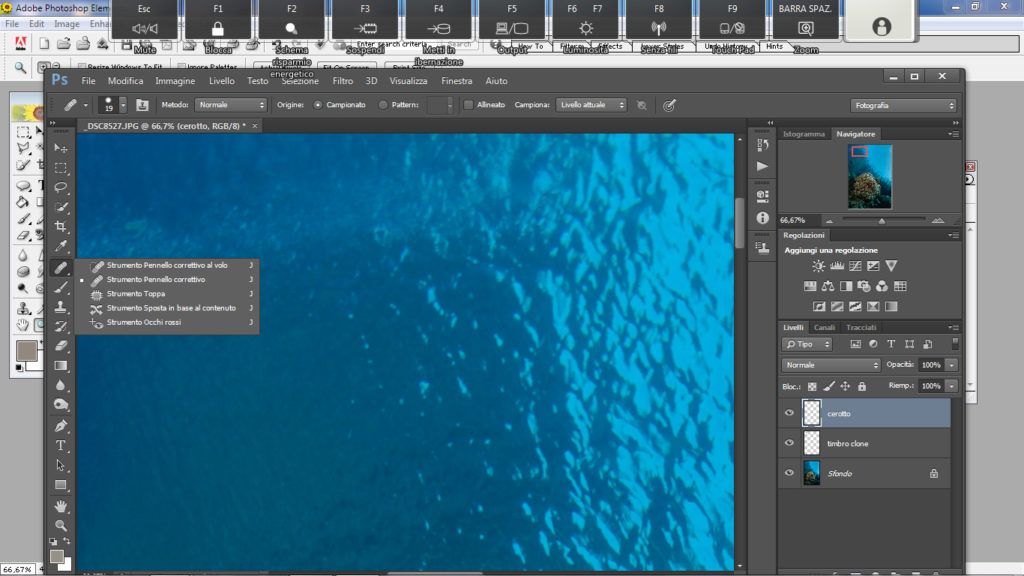The image size is (1024, 576).
Task: Click the foreground color swatch
Action: (x=57, y=556)
